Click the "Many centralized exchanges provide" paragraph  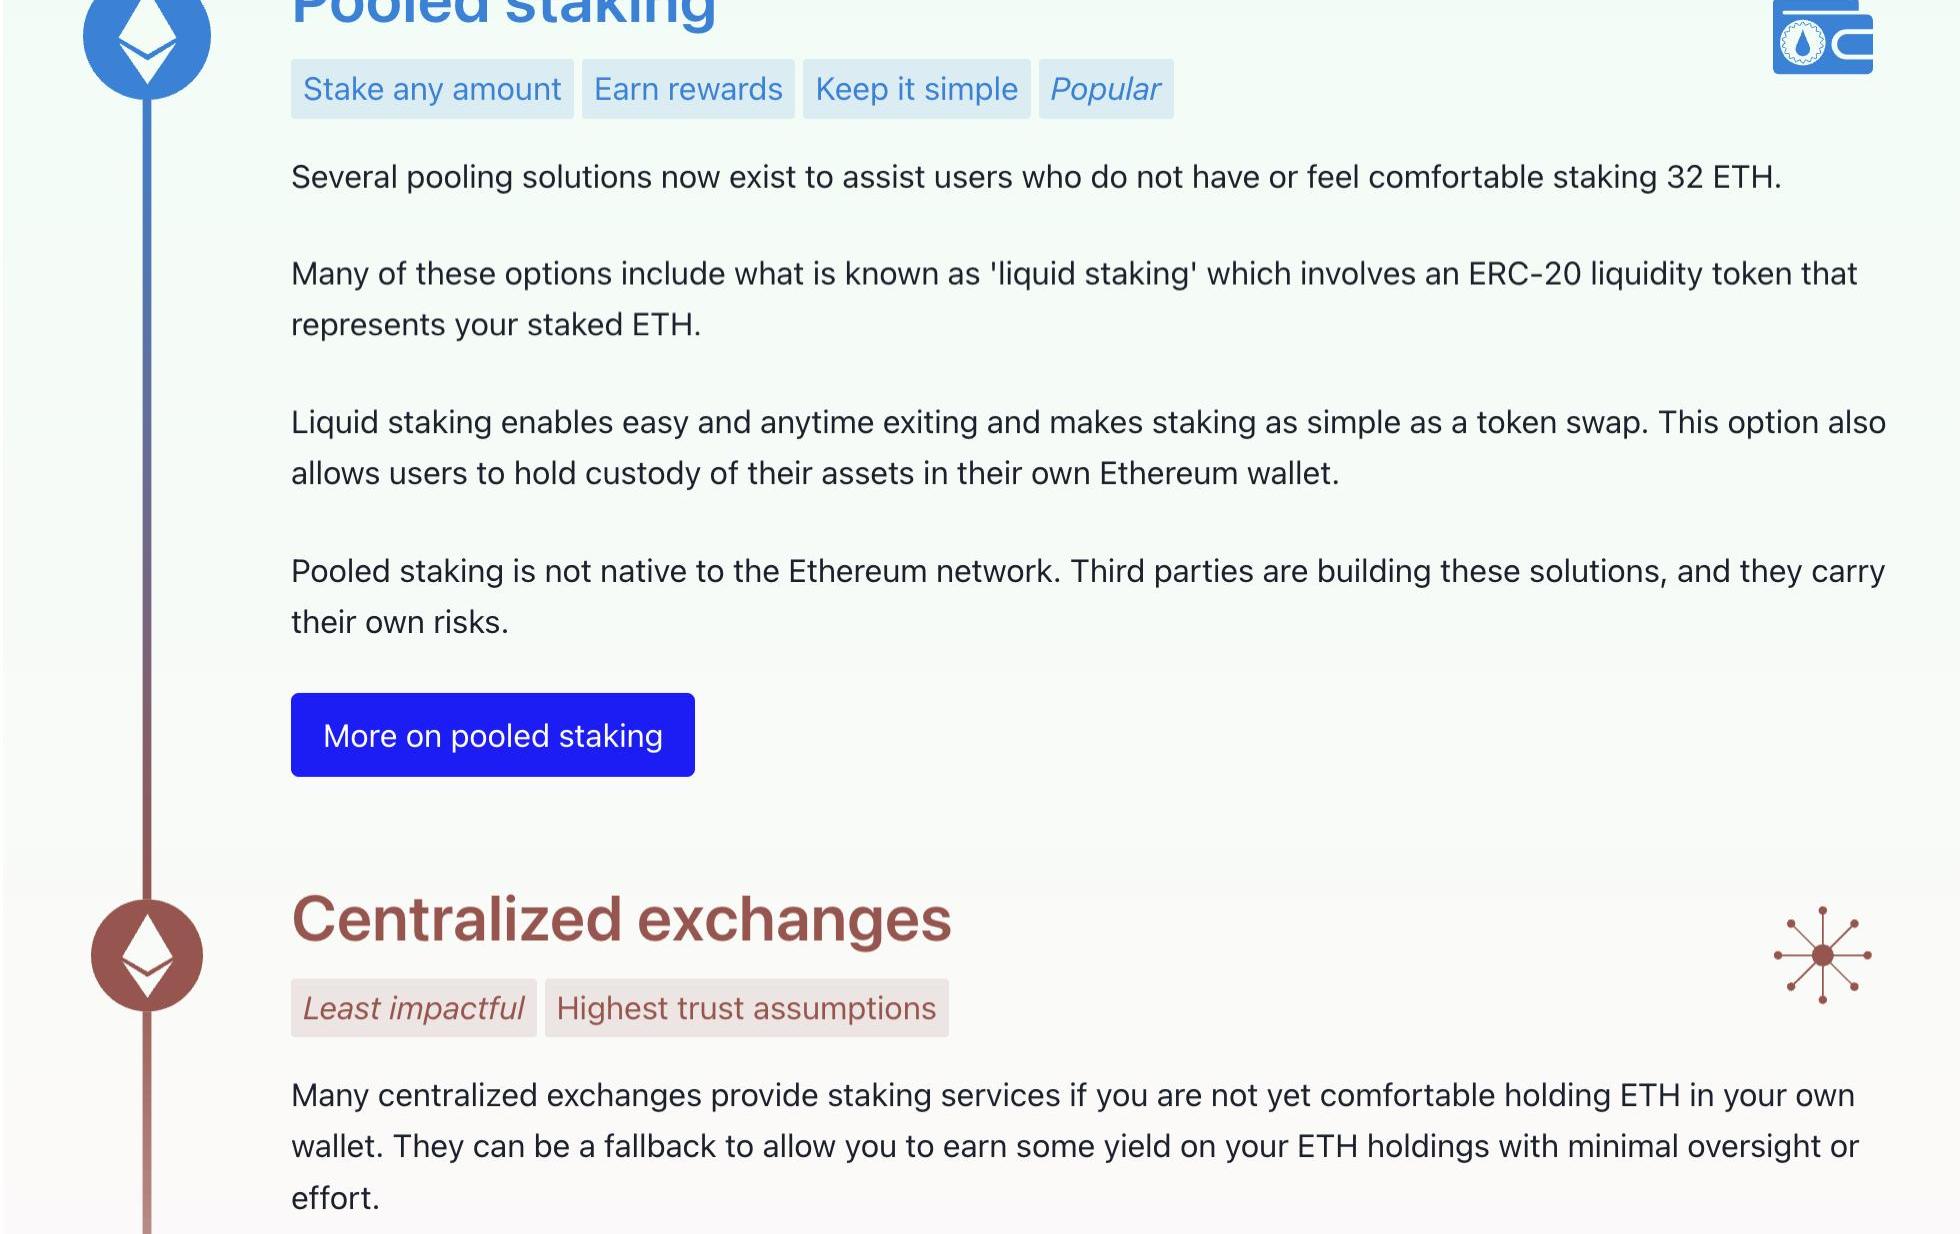1073,1146
